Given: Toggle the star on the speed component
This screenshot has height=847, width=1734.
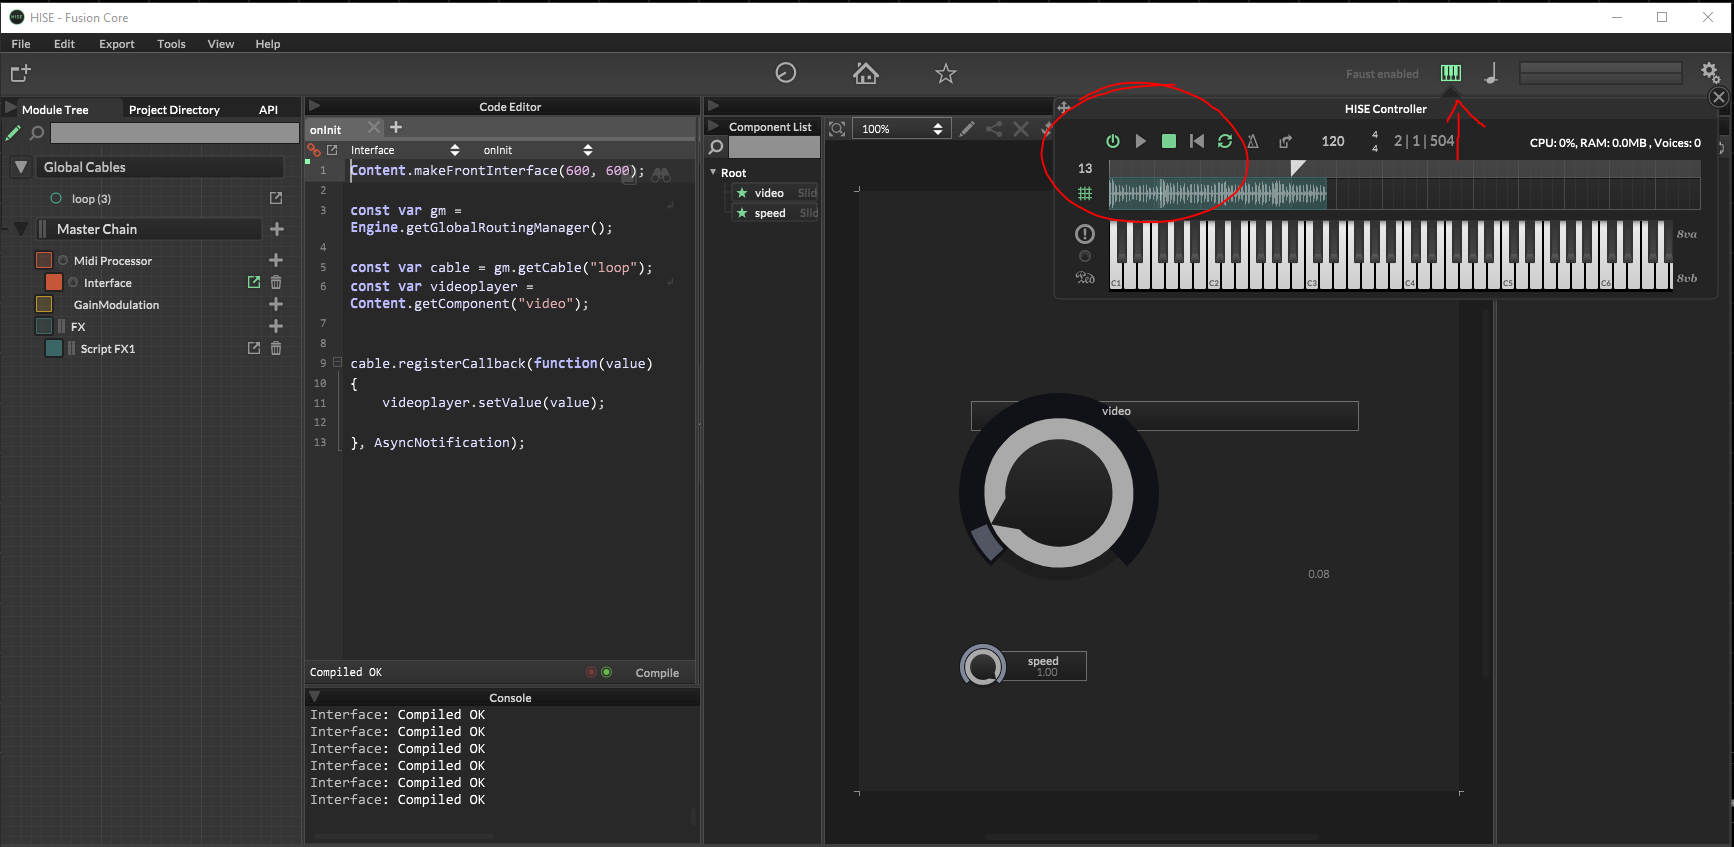Looking at the screenshot, I should pos(742,213).
